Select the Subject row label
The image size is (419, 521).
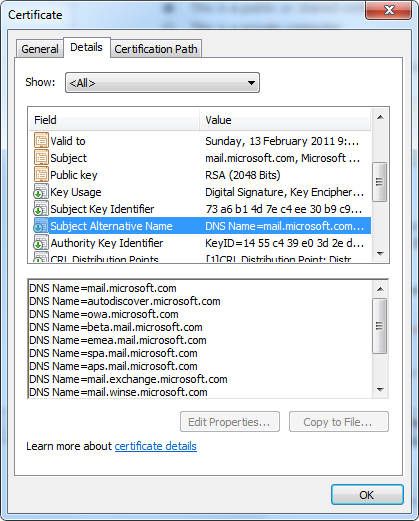point(68,158)
